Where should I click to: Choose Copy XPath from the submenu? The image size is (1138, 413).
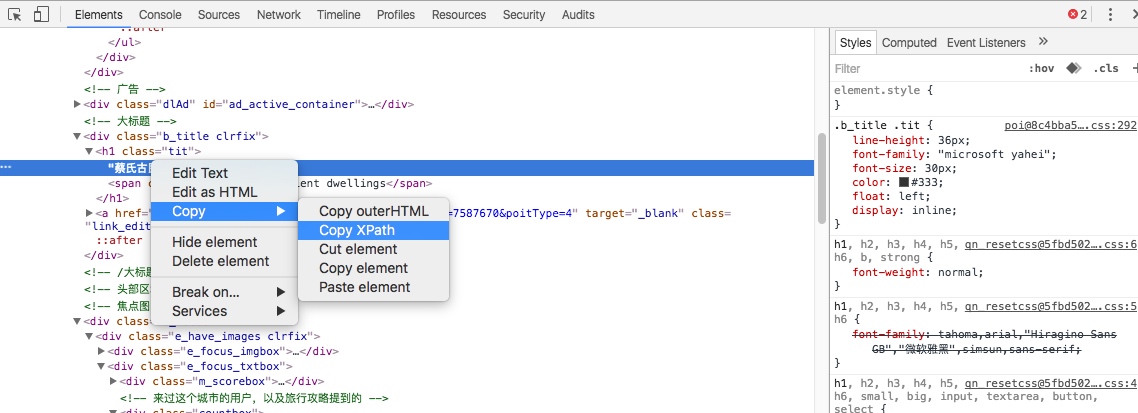click(357, 230)
